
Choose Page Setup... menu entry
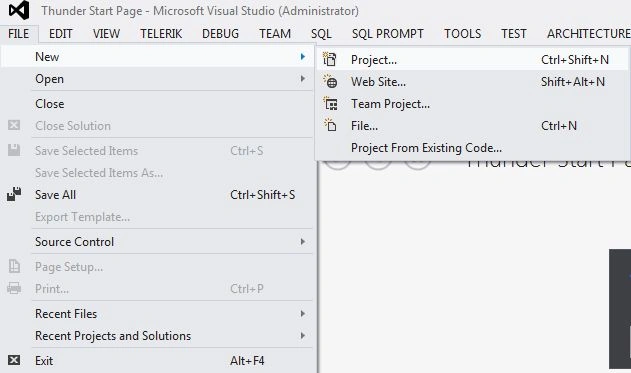(x=157, y=267)
